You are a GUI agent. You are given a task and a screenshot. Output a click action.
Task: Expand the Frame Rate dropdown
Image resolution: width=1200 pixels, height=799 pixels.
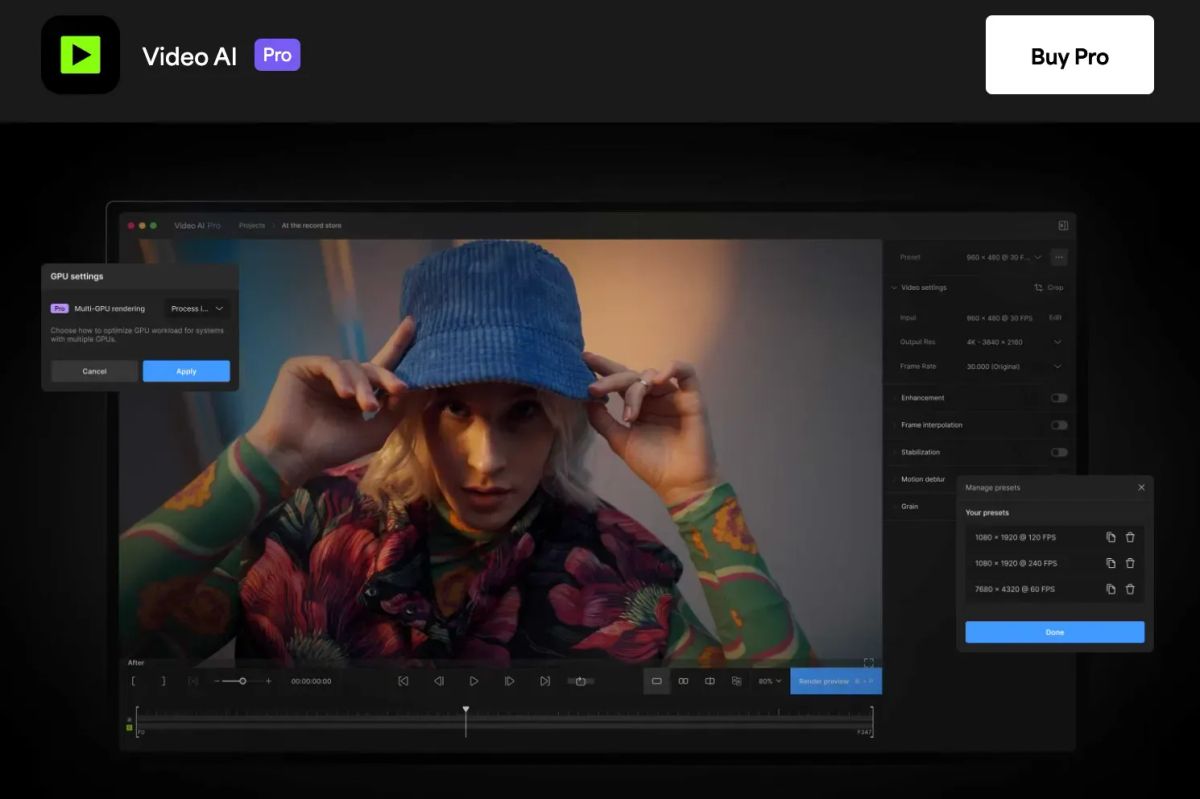(1014, 366)
